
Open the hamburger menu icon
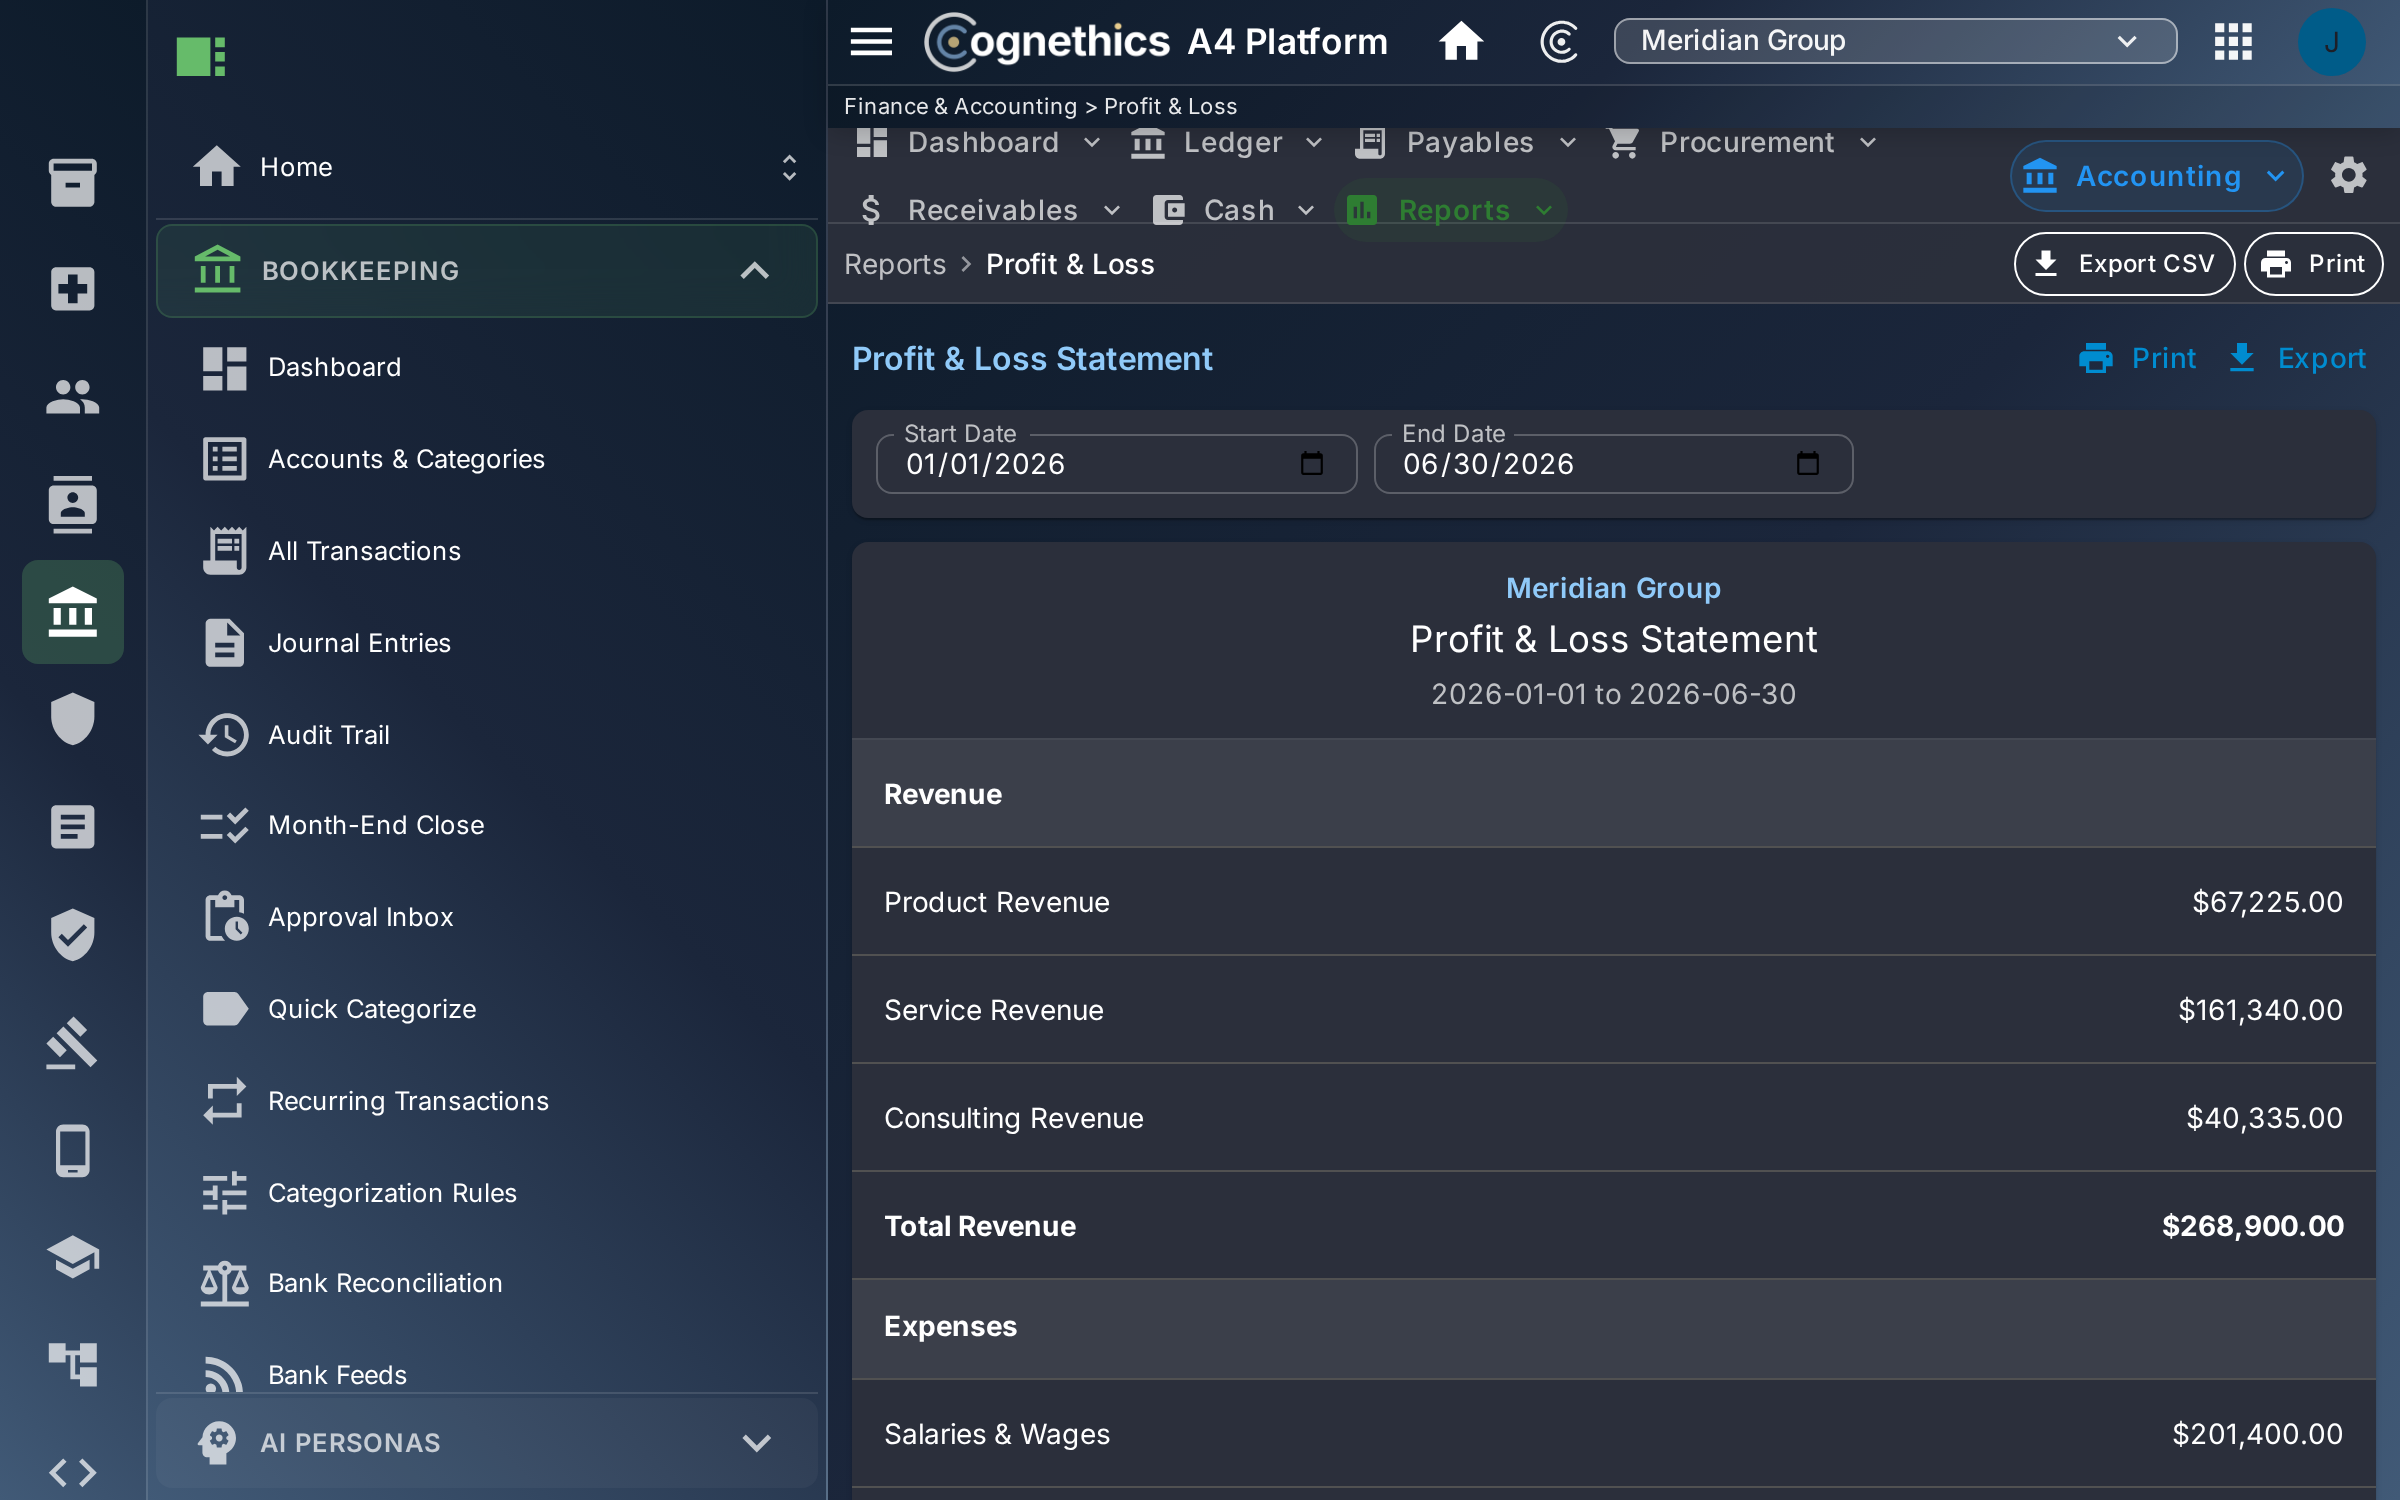870,42
